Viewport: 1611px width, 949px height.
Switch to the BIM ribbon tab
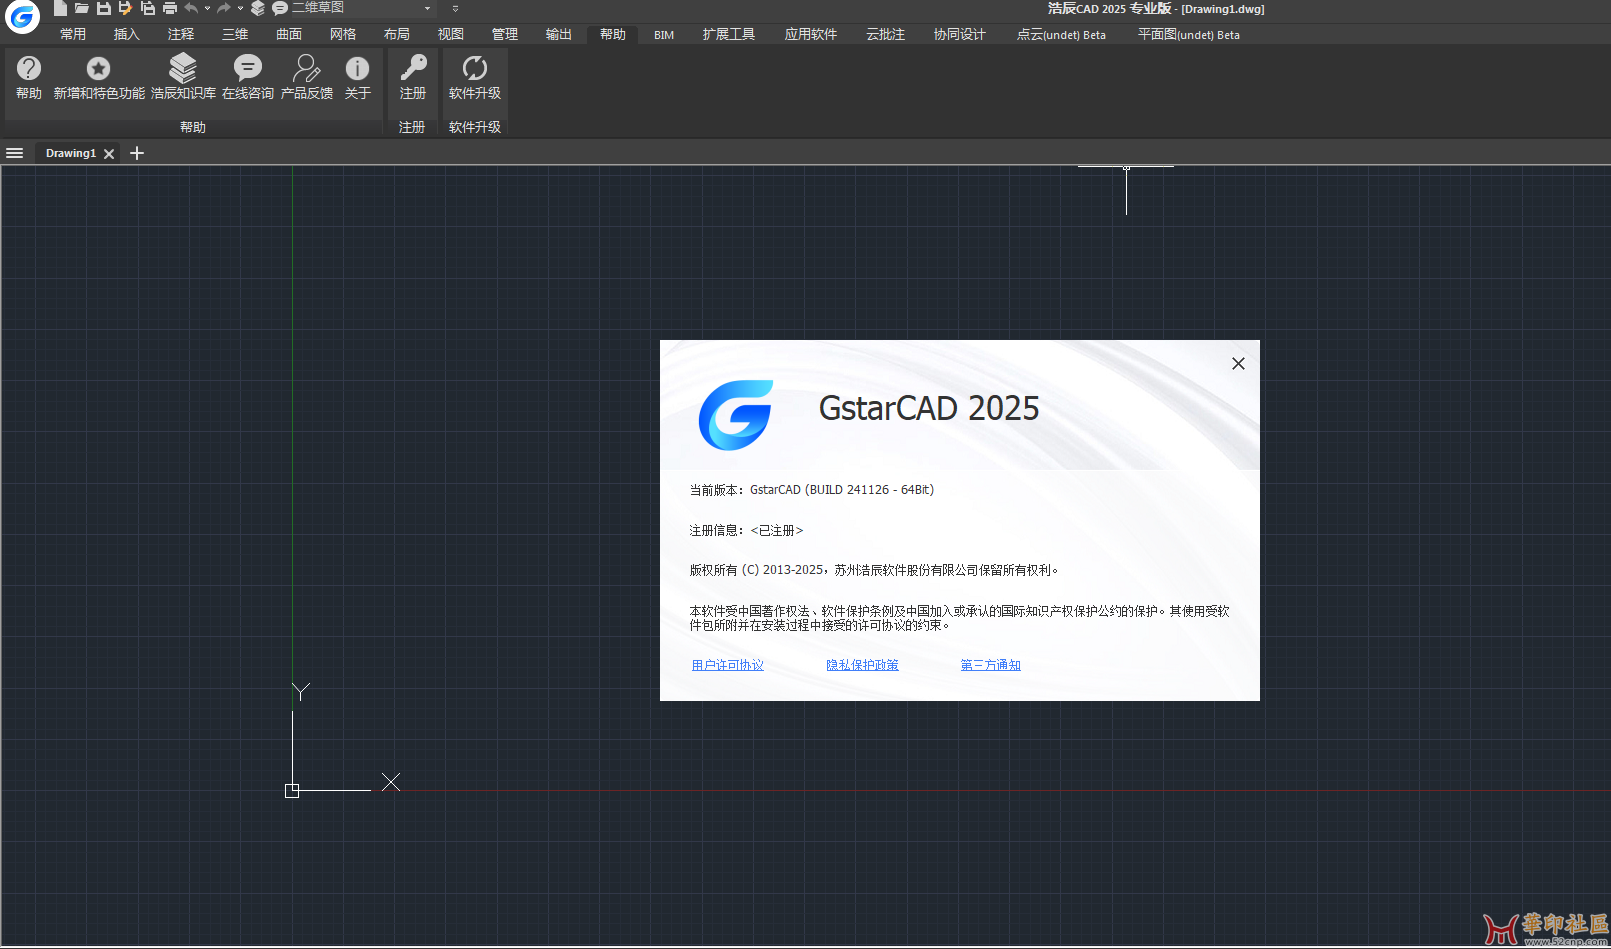coord(664,35)
